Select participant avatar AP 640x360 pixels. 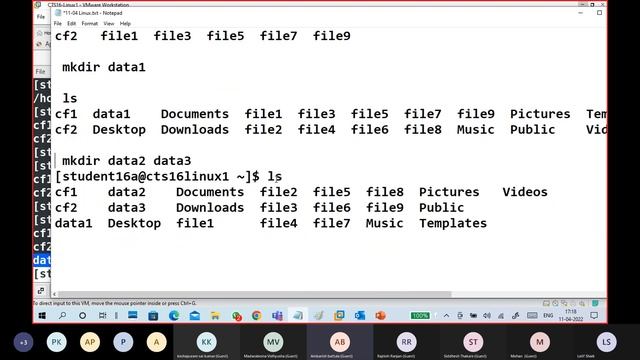(x=90, y=342)
